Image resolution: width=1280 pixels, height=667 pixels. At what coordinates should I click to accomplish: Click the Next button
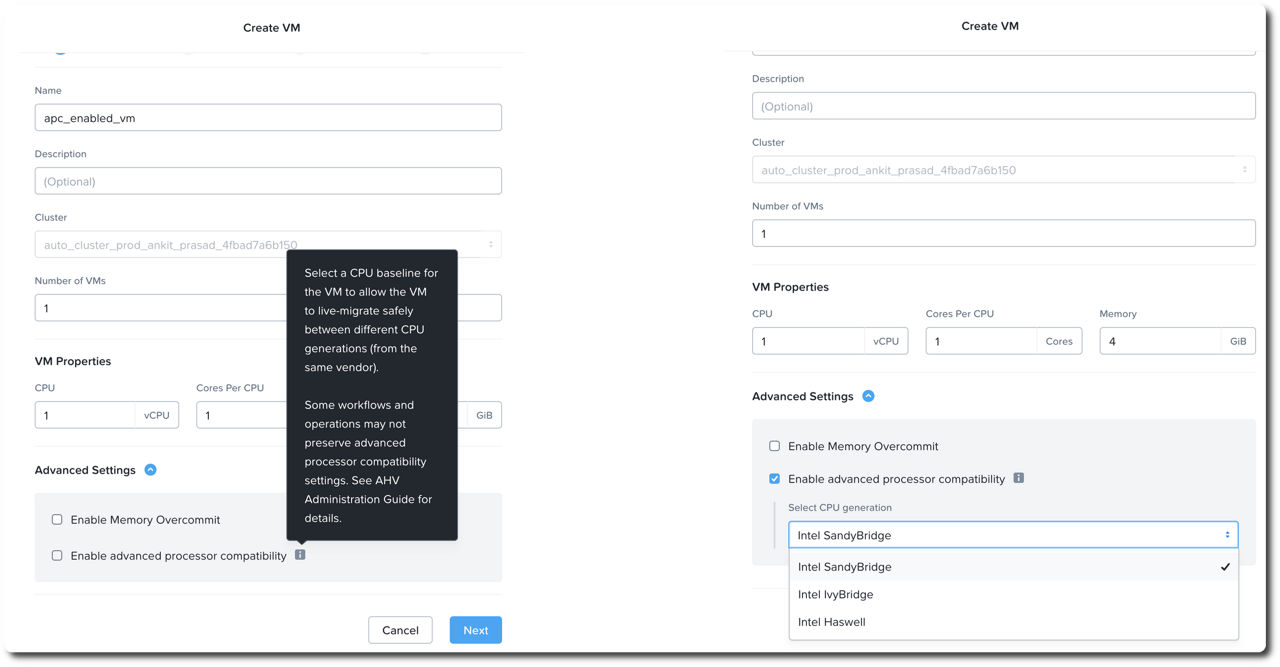pos(475,630)
